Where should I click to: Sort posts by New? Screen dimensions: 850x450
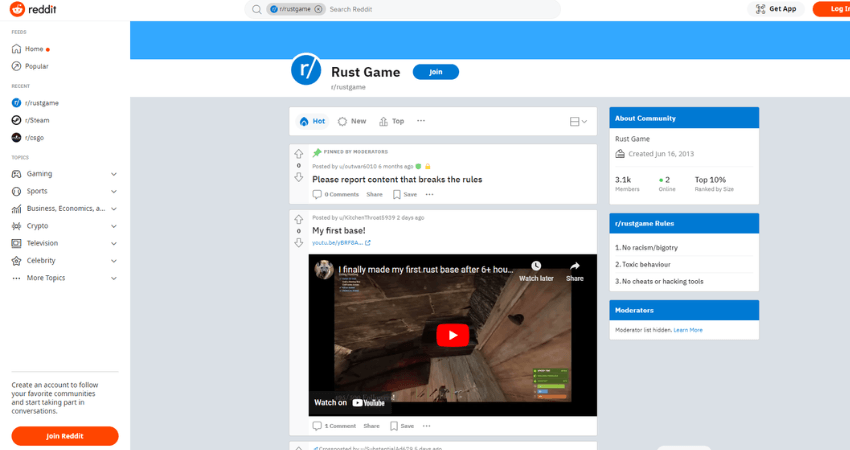point(352,121)
